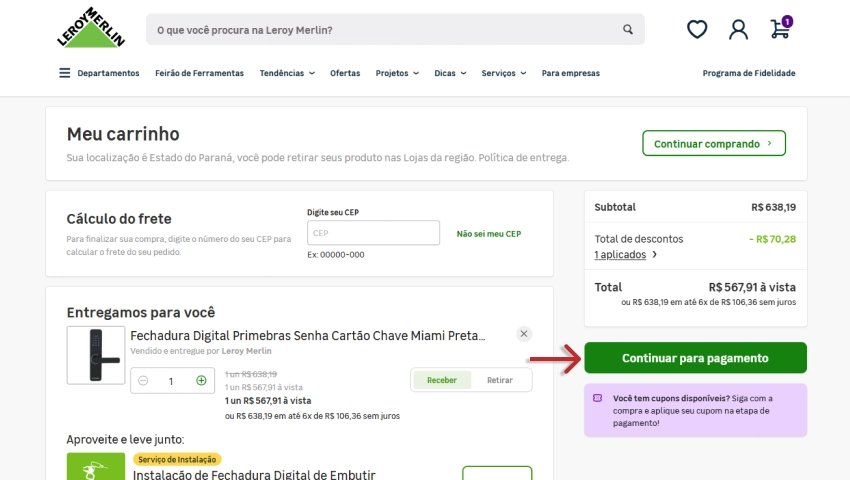Click the Leroy Merlin logo
Viewport: 850px width, 480px height.
(x=91, y=27)
